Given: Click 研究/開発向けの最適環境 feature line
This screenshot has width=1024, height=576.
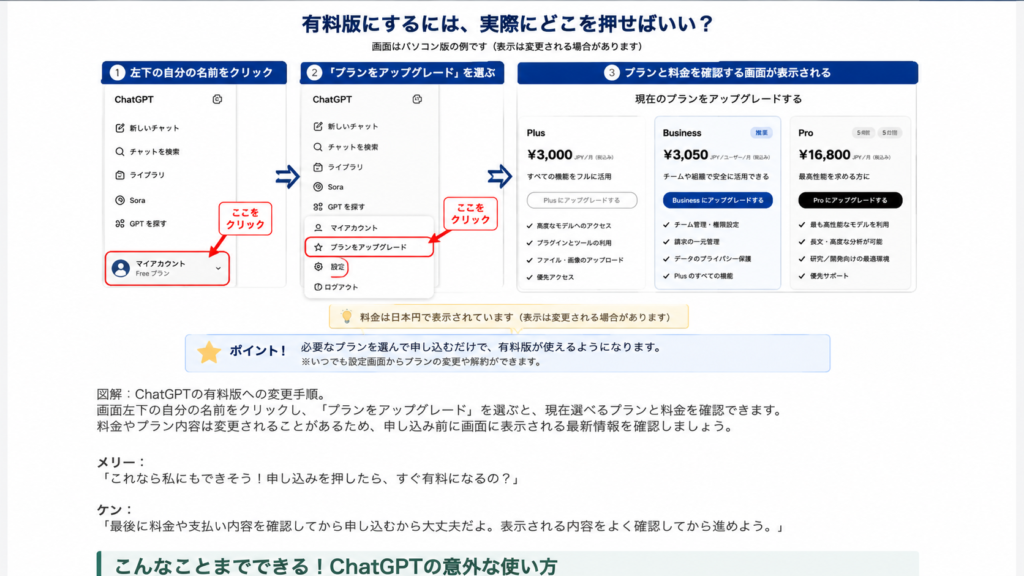Looking at the screenshot, I should tap(849, 259).
